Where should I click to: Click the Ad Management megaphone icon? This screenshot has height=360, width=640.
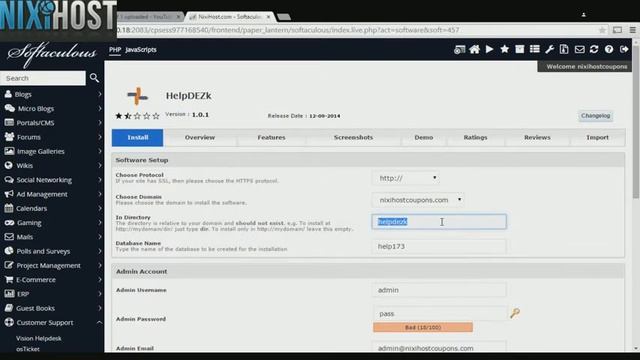pyautogui.click(x=9, y=194)
